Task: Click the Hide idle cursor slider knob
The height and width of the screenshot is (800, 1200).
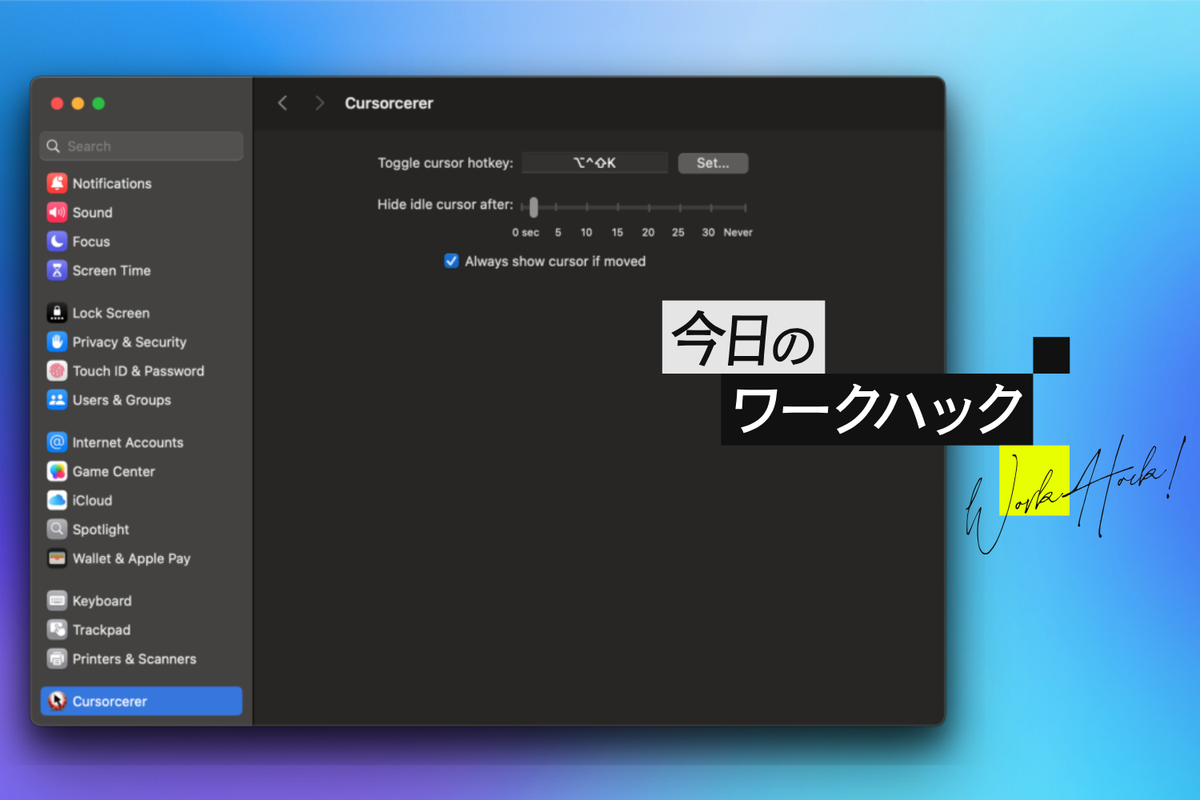Action: (534, 207)
